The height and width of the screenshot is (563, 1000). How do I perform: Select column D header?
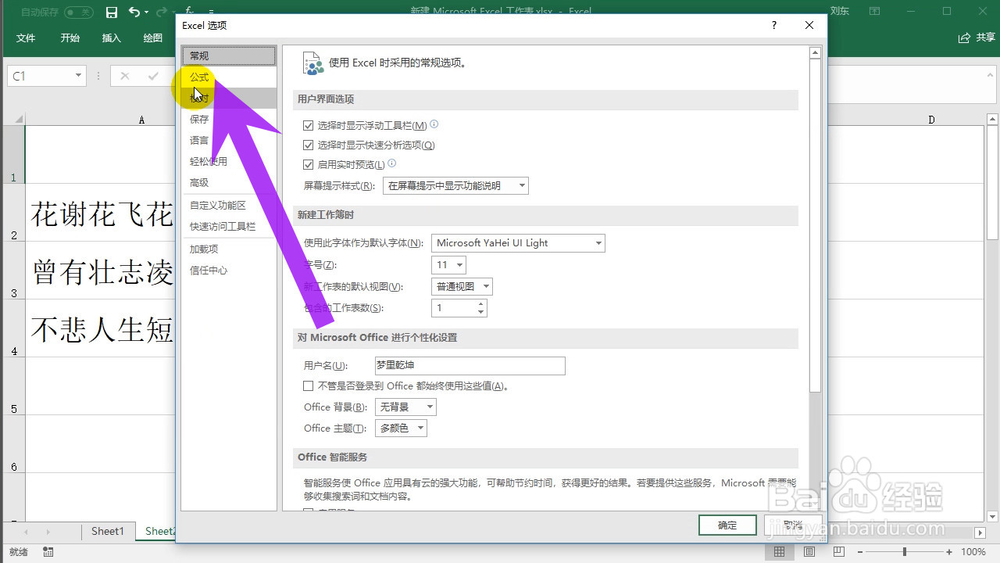932,120
